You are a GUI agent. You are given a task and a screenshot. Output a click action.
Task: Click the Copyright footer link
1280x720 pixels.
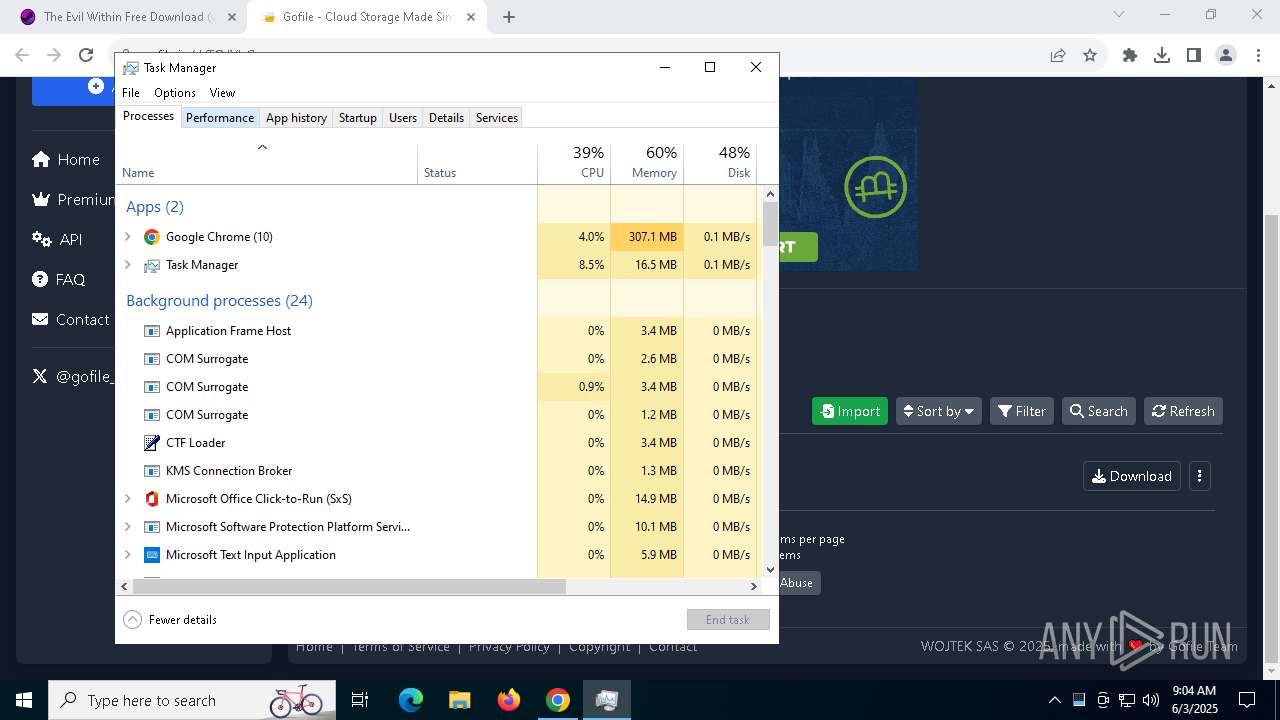[x=600, y=646]
